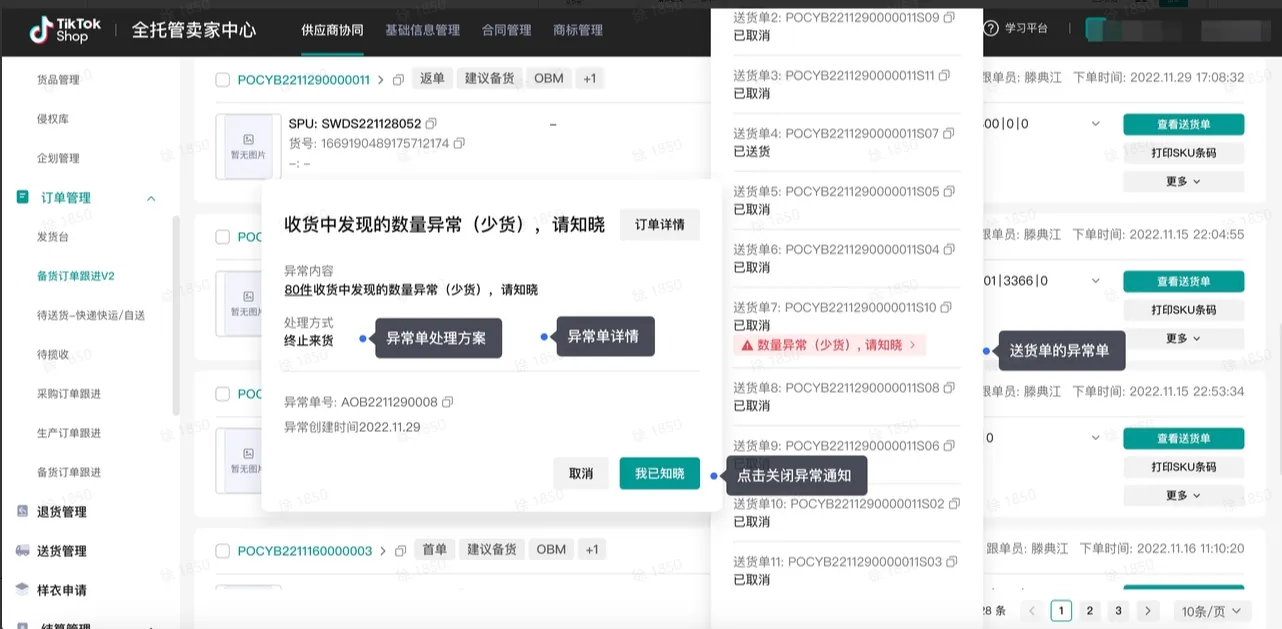Click 查看送货单 for 17:08:32 order

1183,124
